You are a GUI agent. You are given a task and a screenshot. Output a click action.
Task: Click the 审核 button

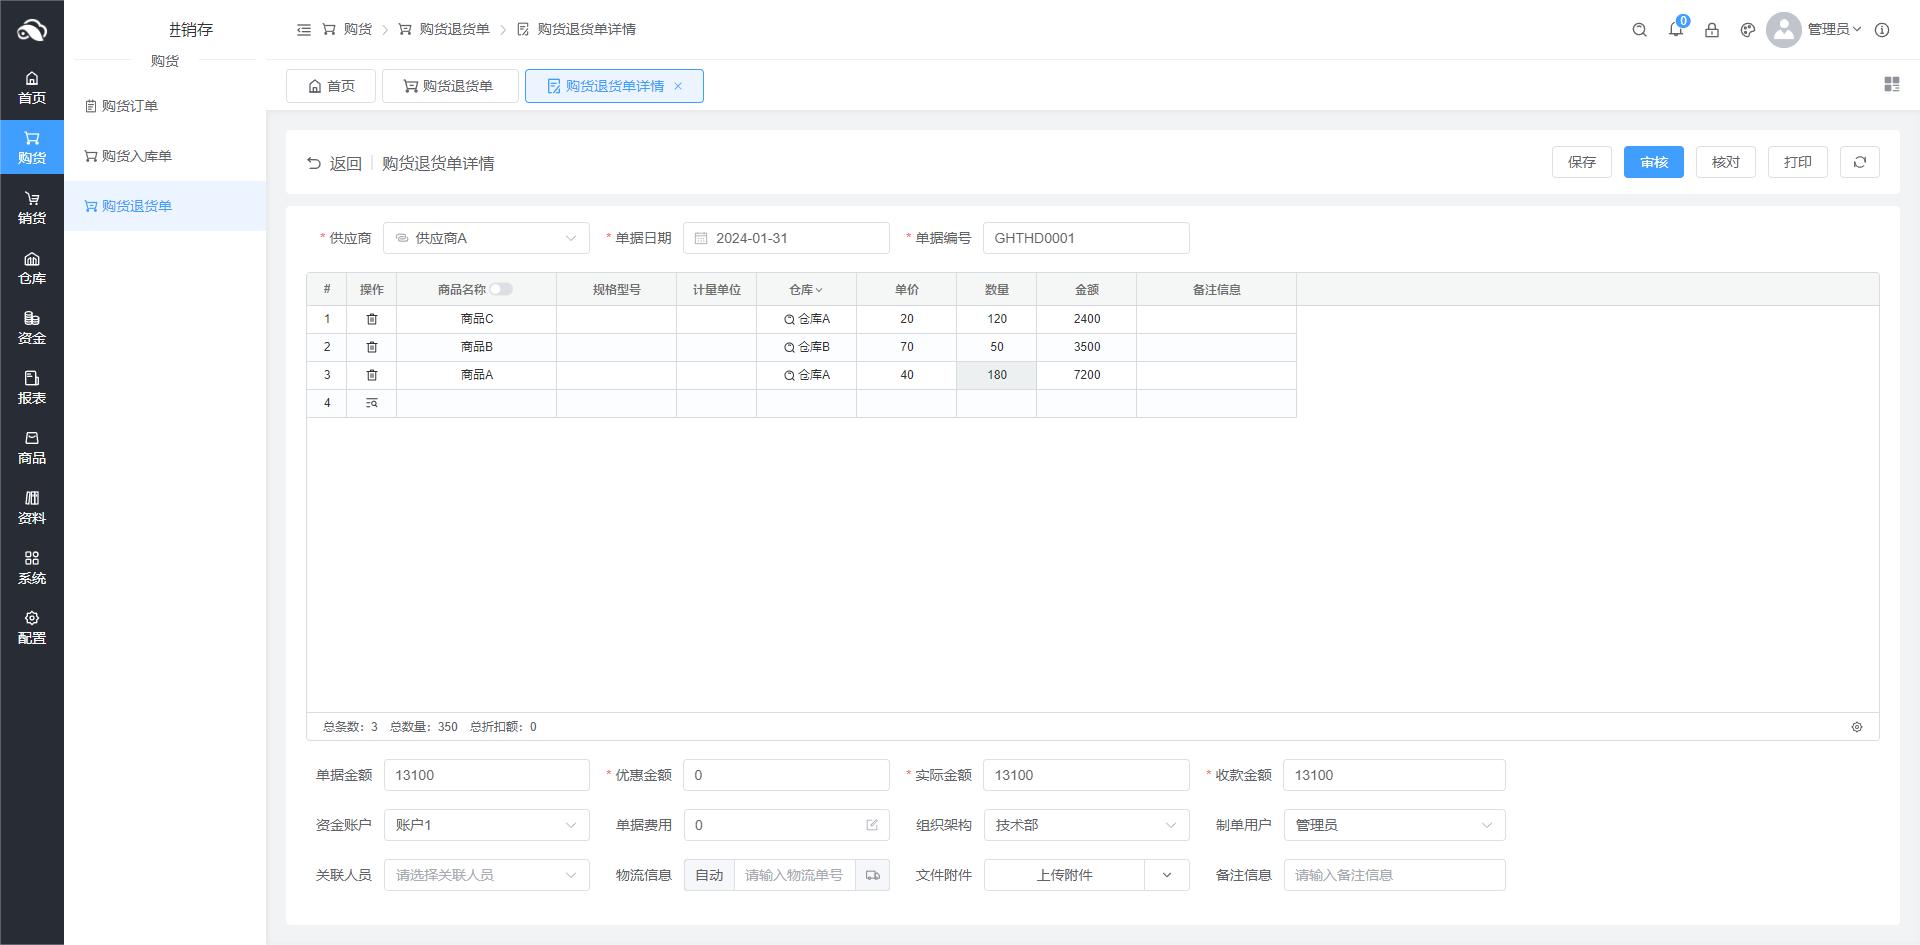pyautogui.click(x=1653, y=162)
